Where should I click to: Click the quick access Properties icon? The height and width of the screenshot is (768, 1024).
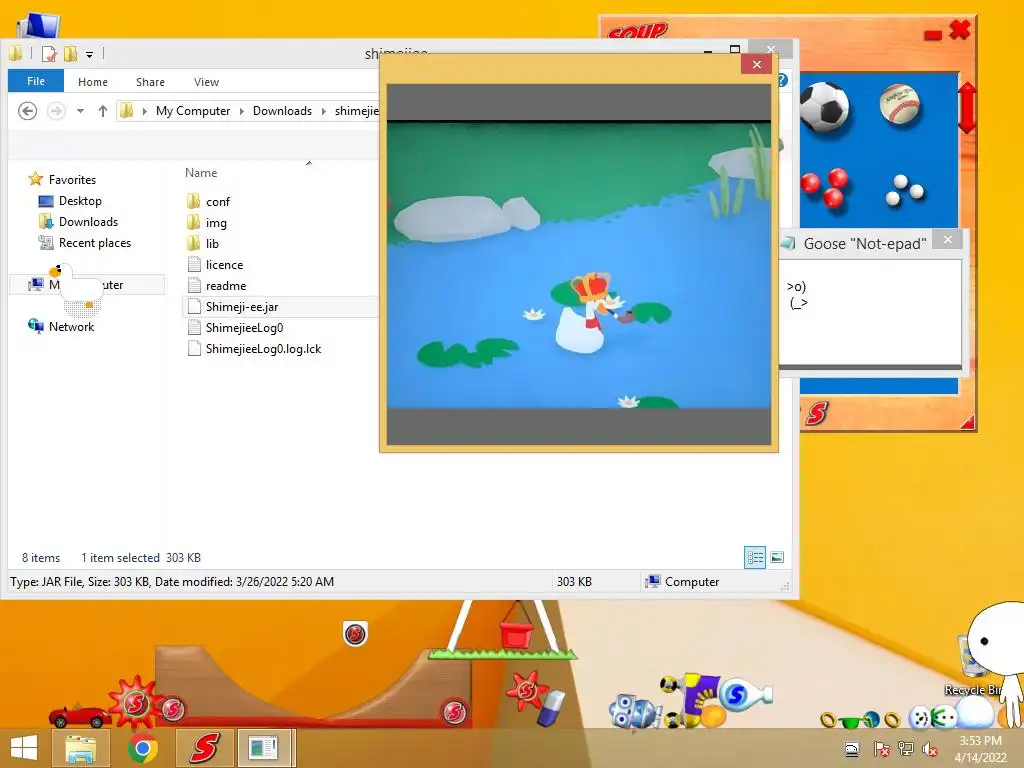(x=49, y=54)
